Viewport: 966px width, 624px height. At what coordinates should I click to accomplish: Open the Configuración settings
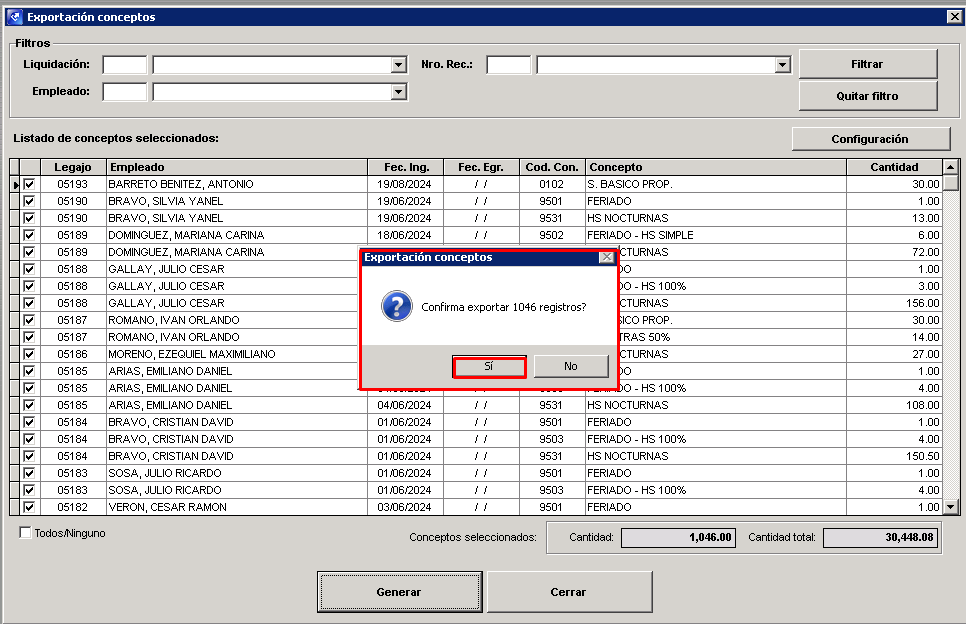click(x=870, y=139)
